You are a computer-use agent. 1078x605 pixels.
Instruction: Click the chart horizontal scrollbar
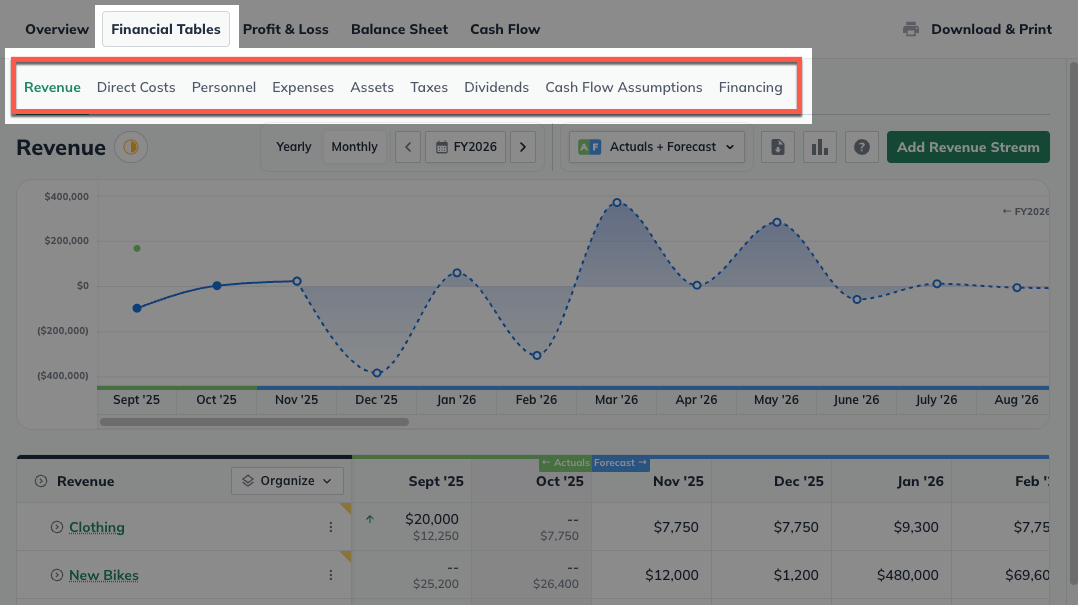(x=254, y=421)
